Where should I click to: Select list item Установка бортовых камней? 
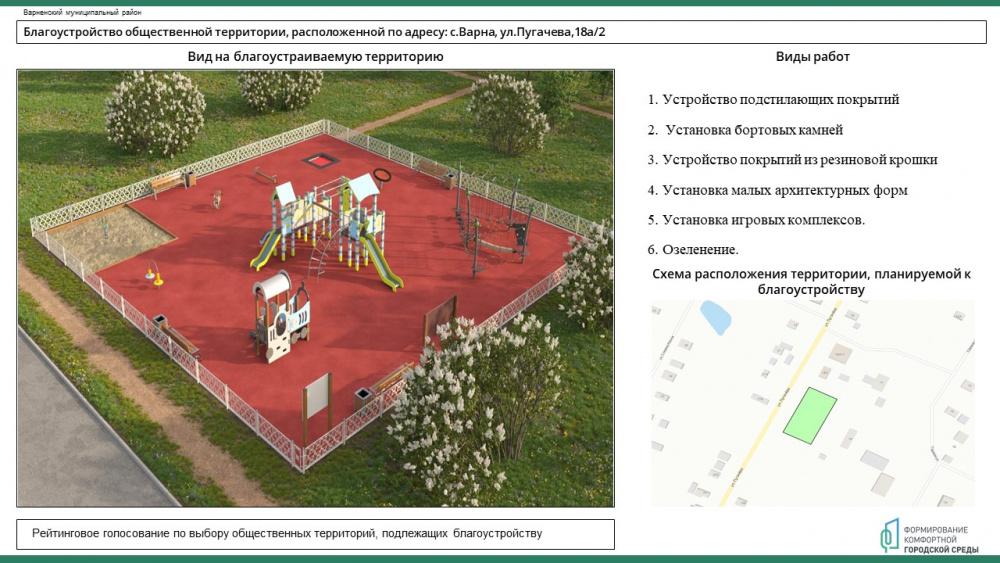click(x=745, y=130)
